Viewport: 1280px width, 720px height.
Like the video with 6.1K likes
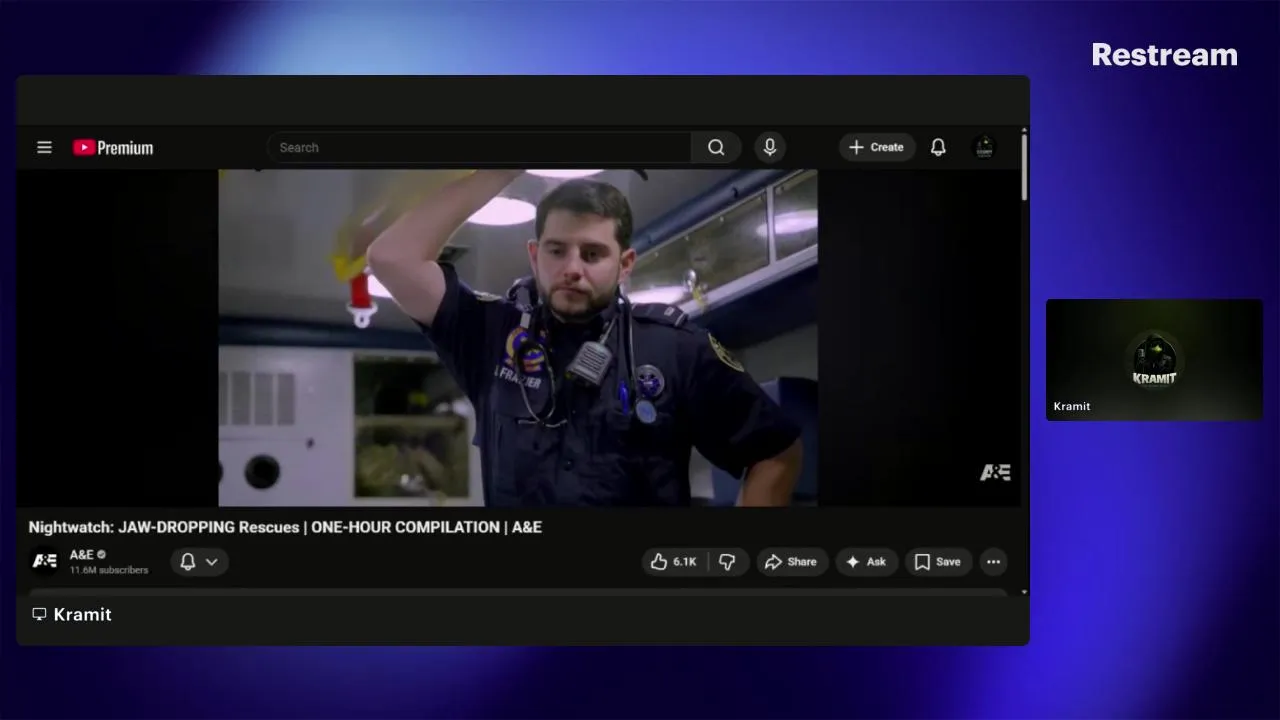(674, 562)
